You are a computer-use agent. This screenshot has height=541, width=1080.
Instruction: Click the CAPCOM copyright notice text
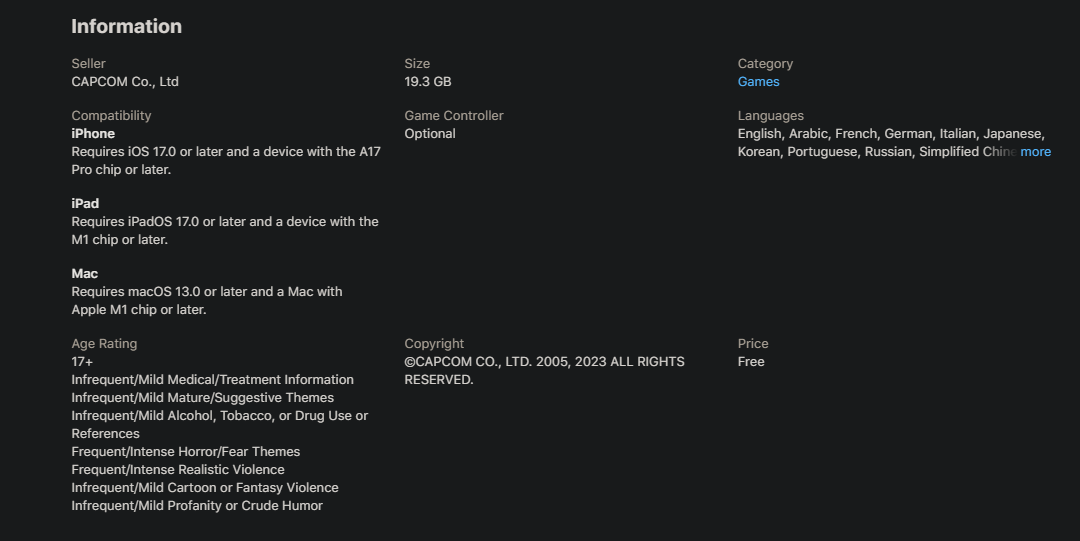coord(544,370)
